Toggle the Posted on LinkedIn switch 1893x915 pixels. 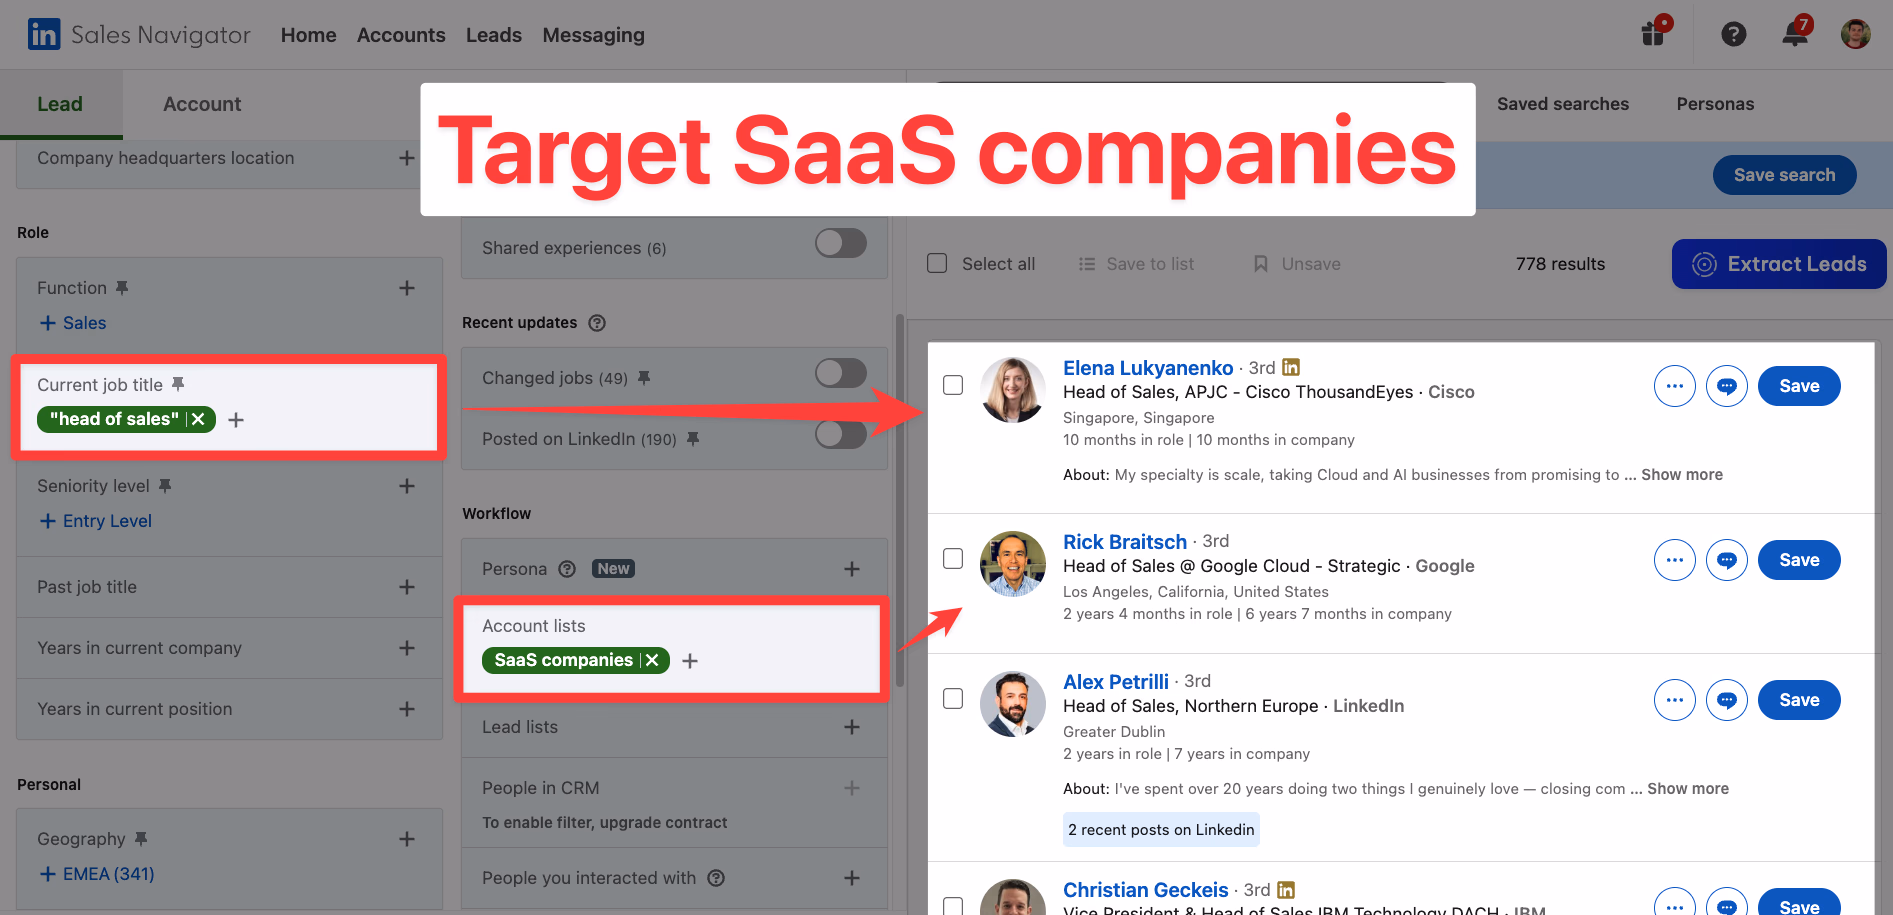(x=841, y=434)
